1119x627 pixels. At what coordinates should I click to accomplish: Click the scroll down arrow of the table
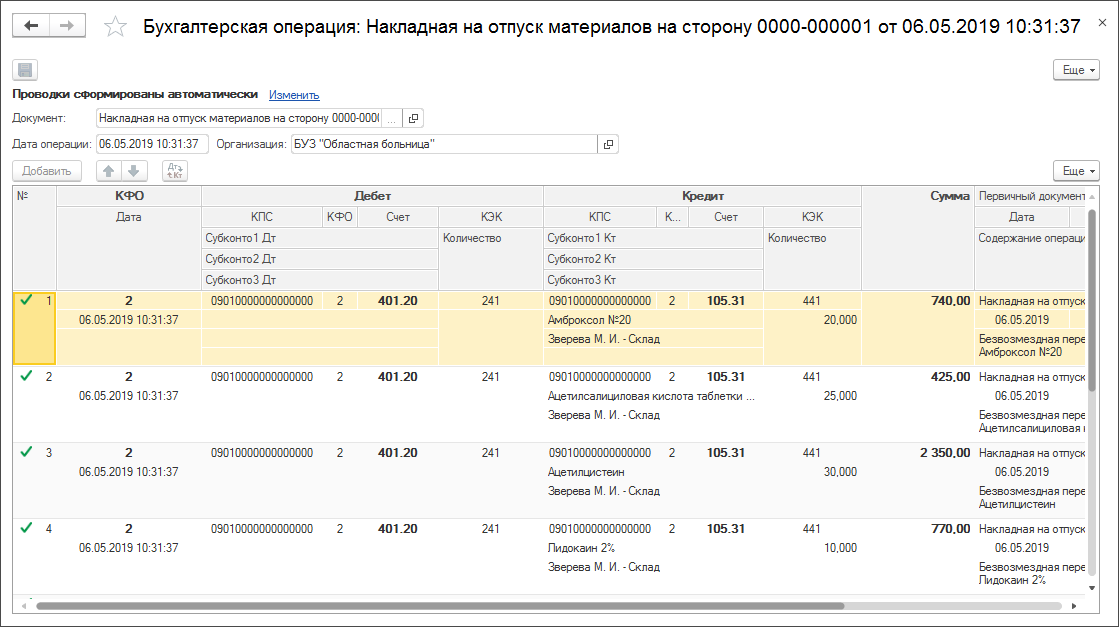pyautogui.click(x=1091, y=588)
